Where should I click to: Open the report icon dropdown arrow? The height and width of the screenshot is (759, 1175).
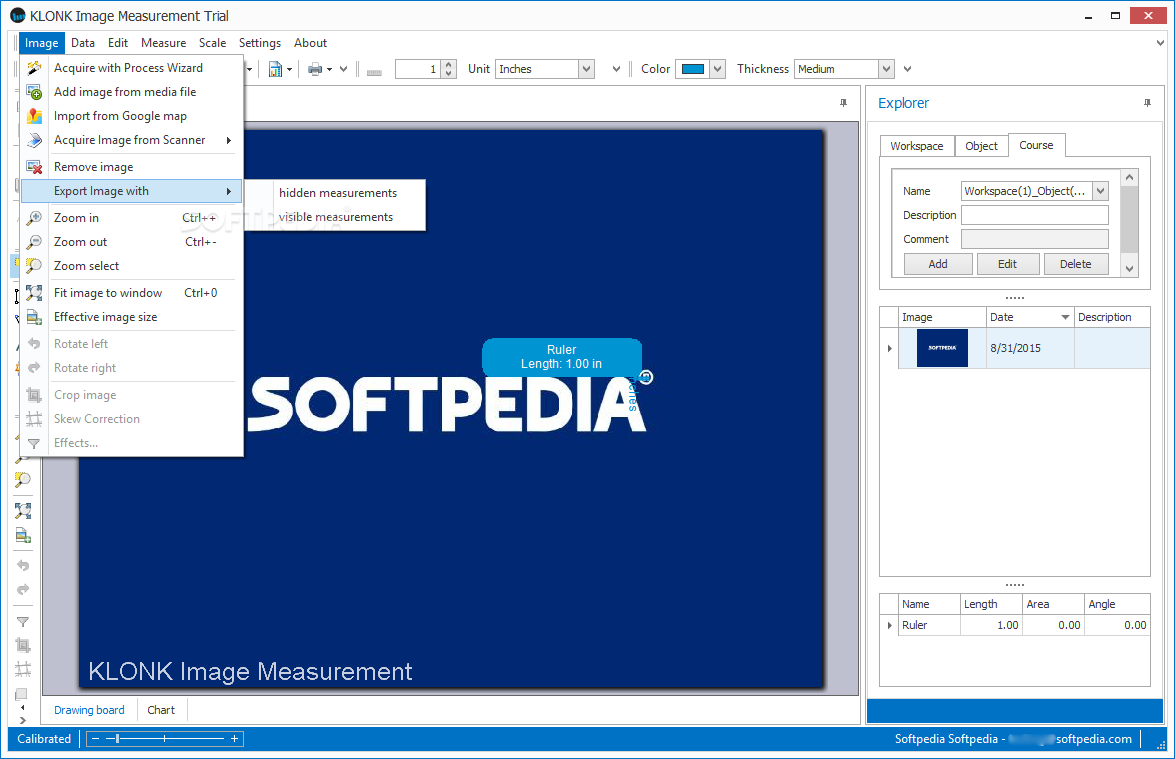[x=289, y=70]
